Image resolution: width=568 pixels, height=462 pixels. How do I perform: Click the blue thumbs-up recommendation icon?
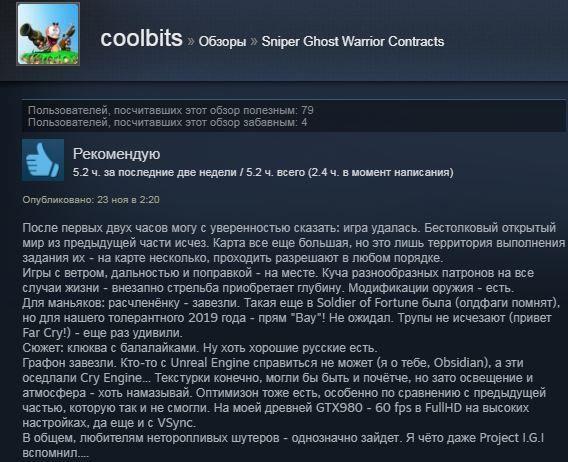coord(43,160)
